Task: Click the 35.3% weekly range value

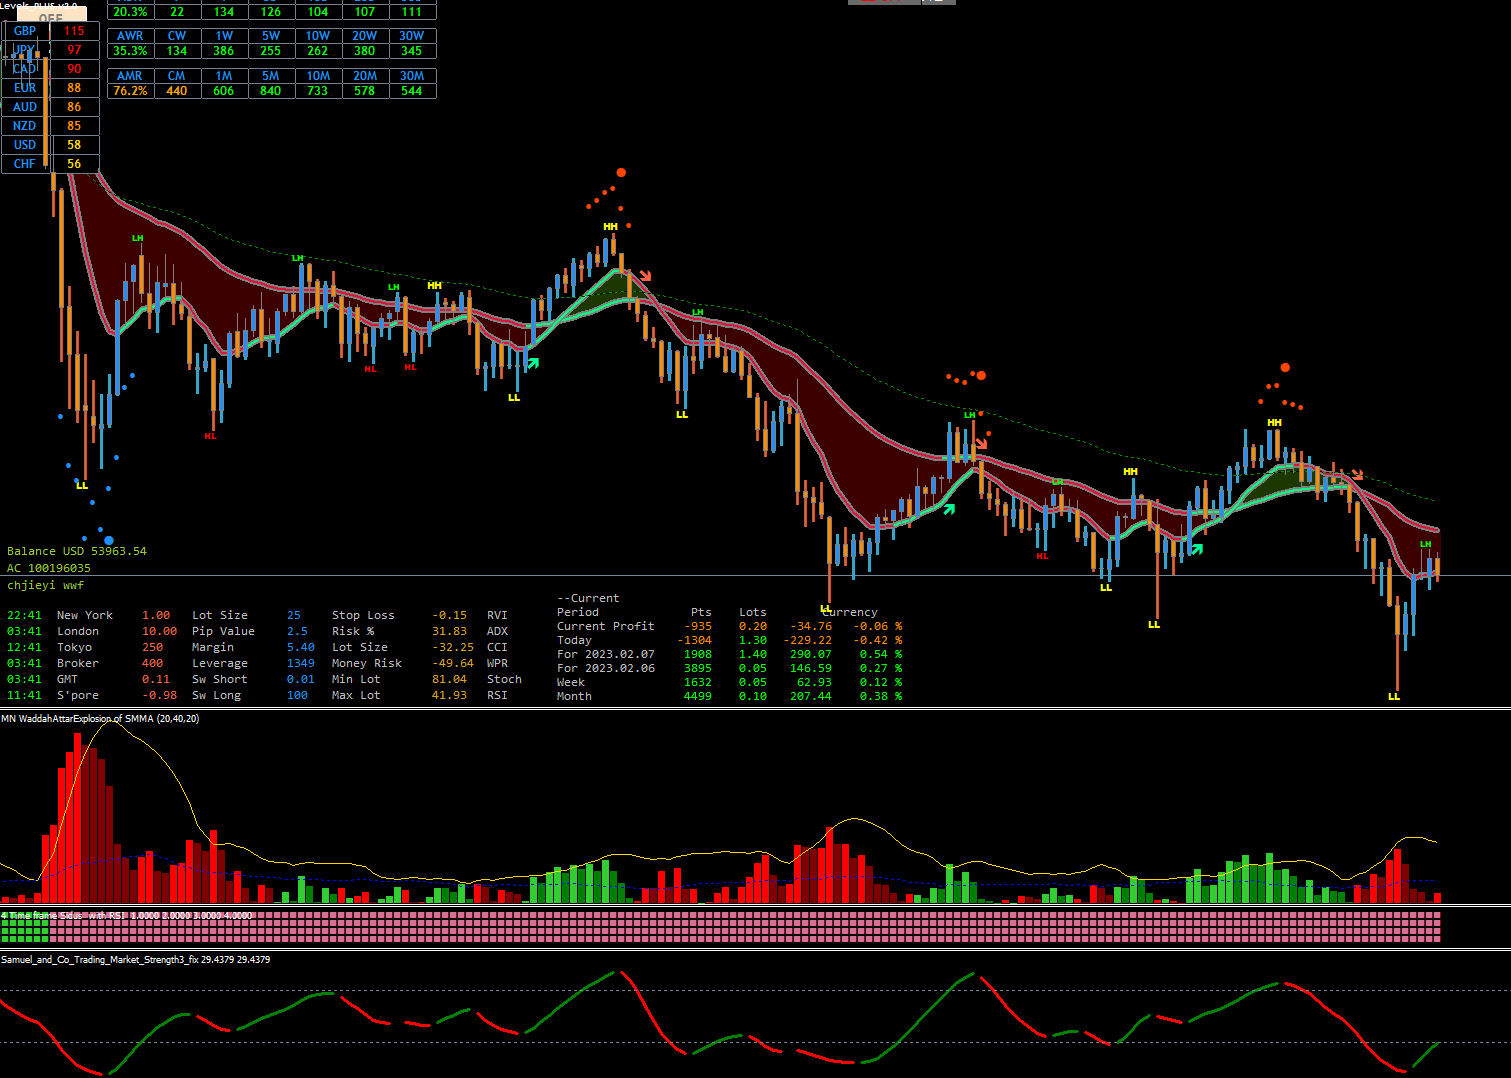Action: tap(130, 51)
